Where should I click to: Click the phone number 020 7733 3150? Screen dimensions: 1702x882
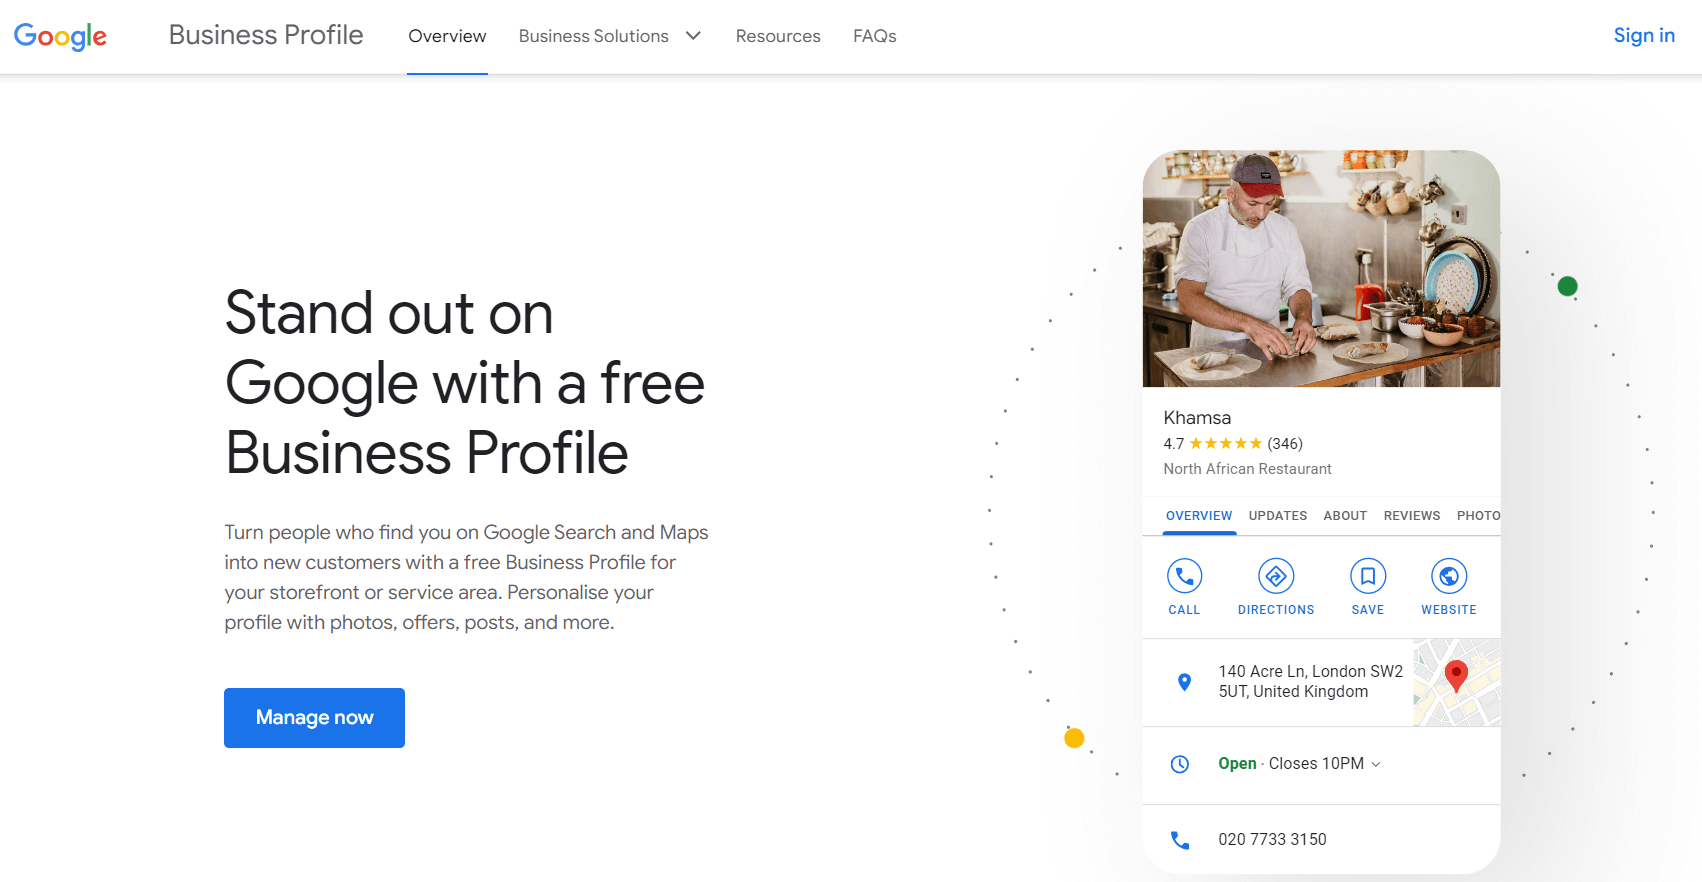pyautogui.click(x=1272, y=840)
